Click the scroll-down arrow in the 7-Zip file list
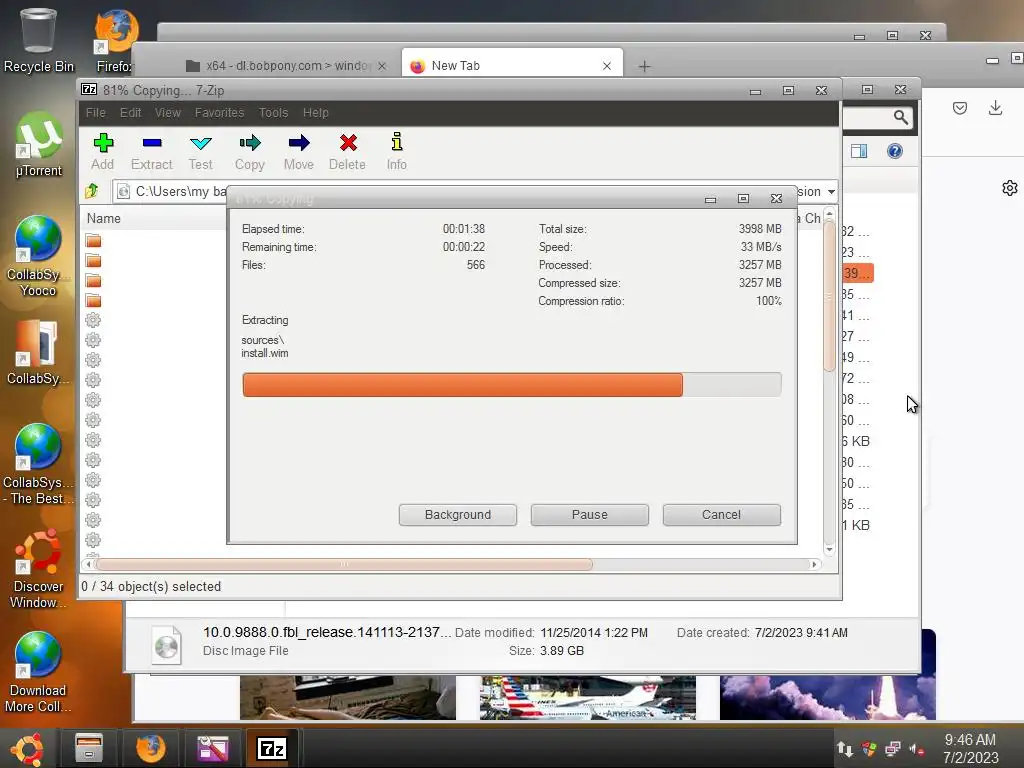 [x=829, y=550]
